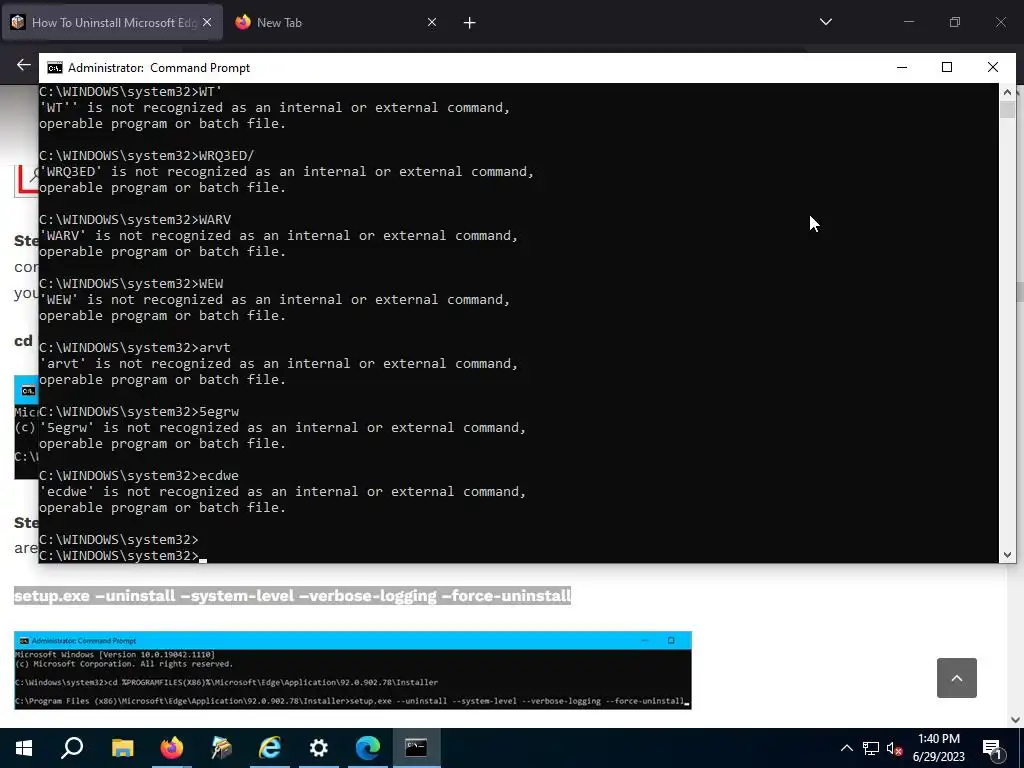Open the notification center icon
Viewport: 1024px width, 768px height.
point(992,748)
